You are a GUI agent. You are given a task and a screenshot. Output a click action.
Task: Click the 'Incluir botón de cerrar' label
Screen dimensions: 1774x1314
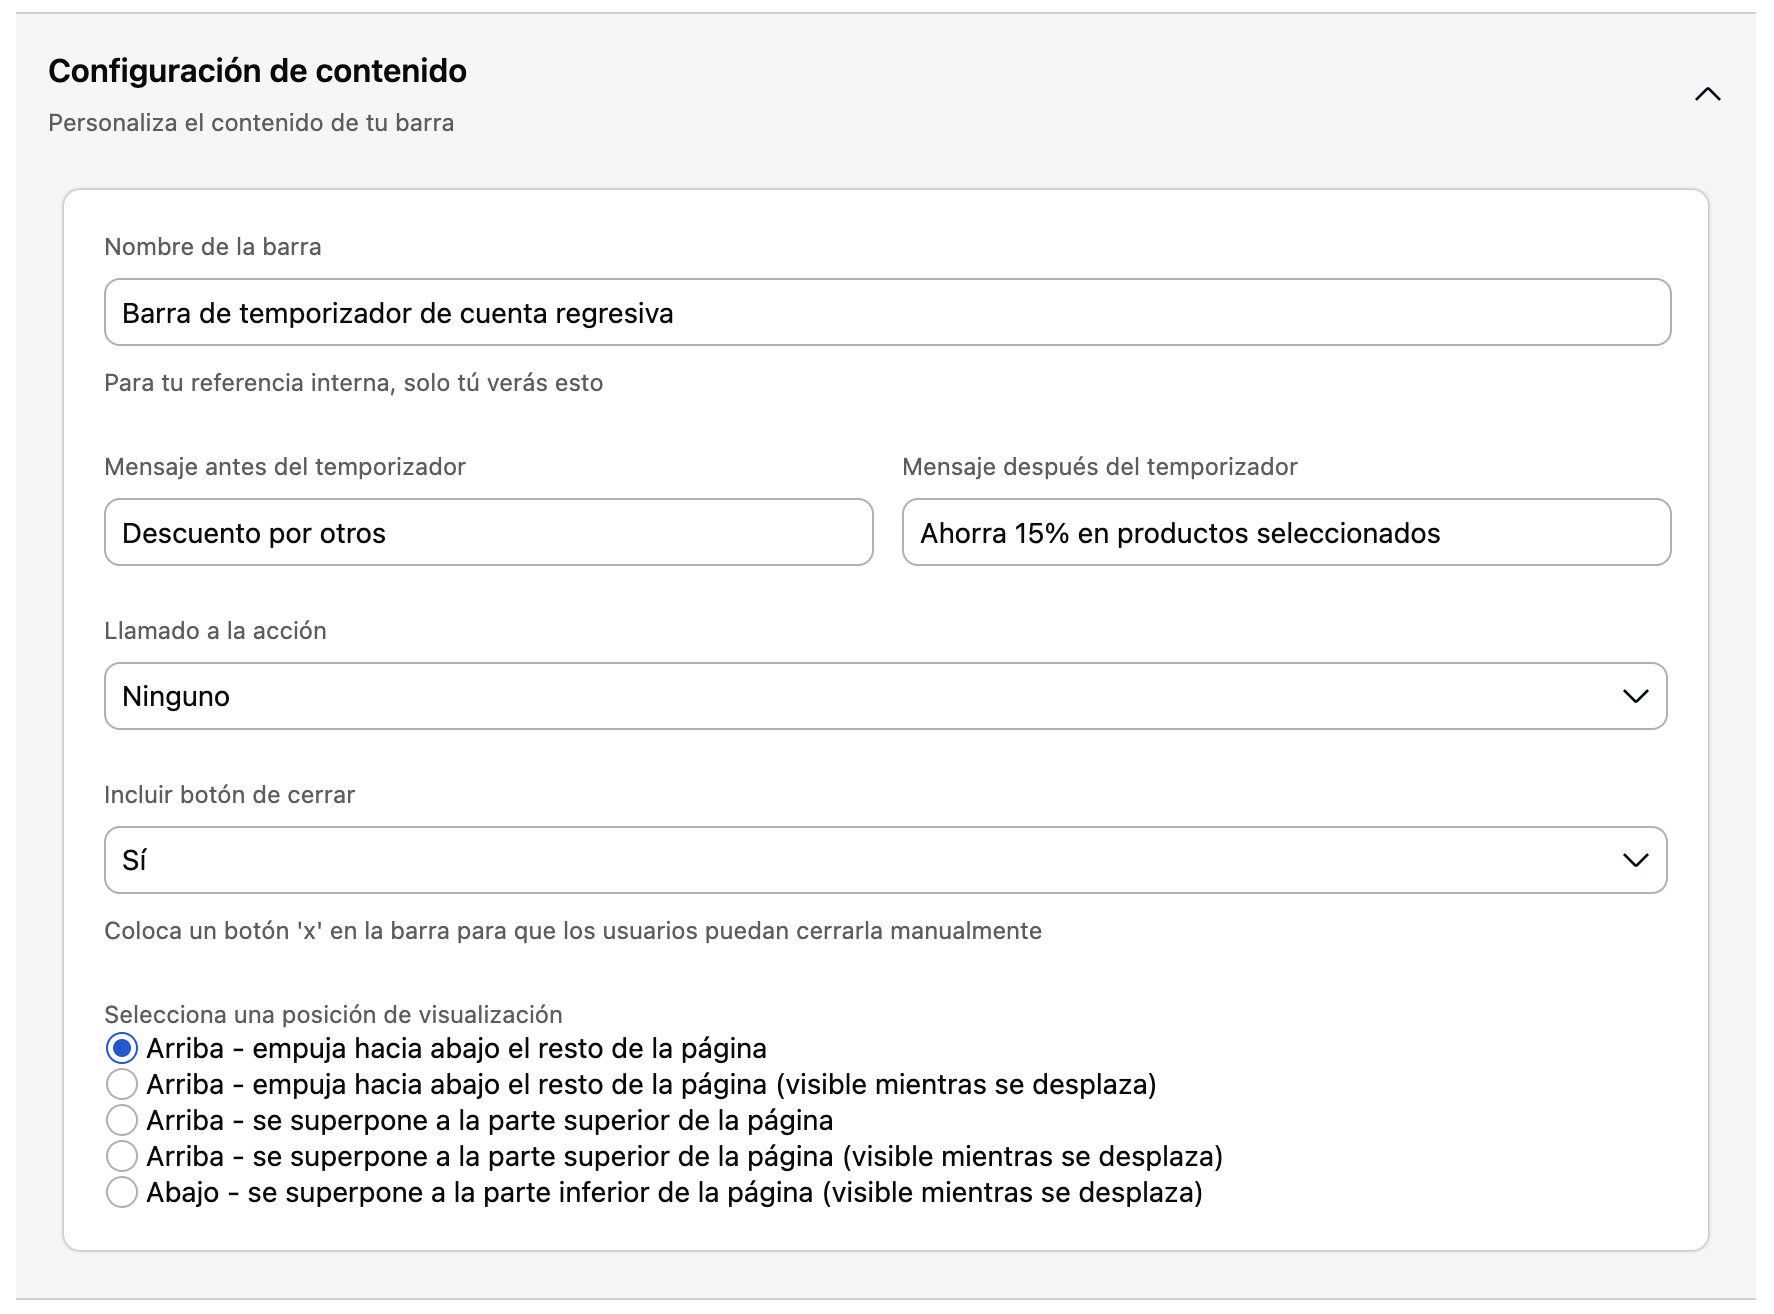pos(229,795)
